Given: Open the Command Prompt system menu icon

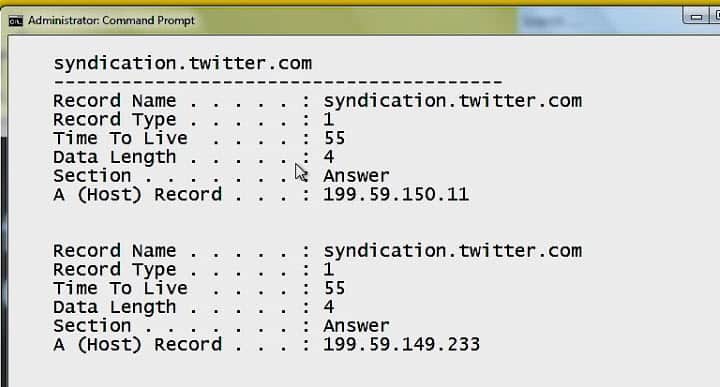Looking at the screenshot, I should pyautogui.click(x=16, y=21).
